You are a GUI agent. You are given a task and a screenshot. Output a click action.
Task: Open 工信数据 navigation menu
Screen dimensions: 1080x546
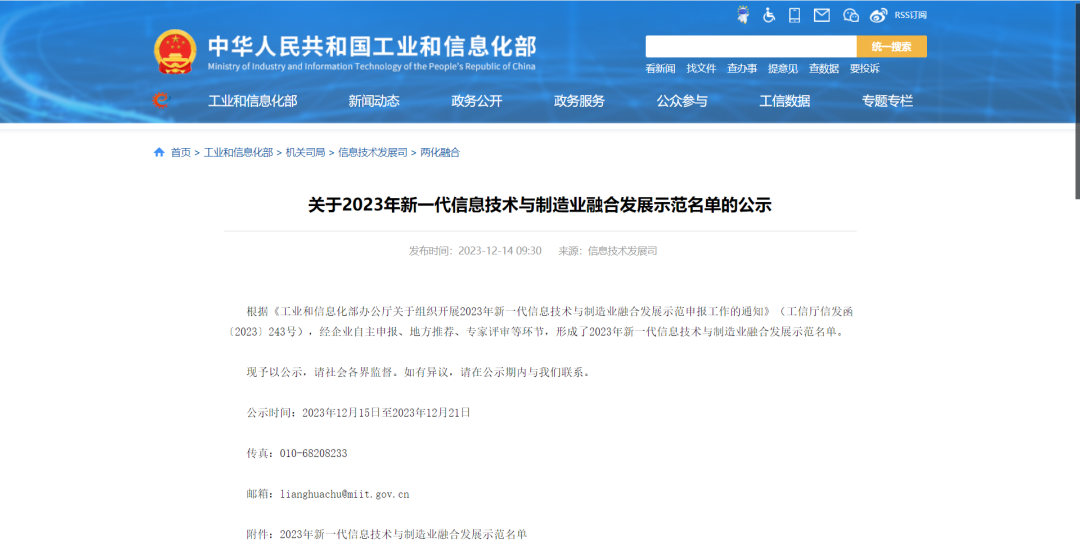(x=785, y=101)
